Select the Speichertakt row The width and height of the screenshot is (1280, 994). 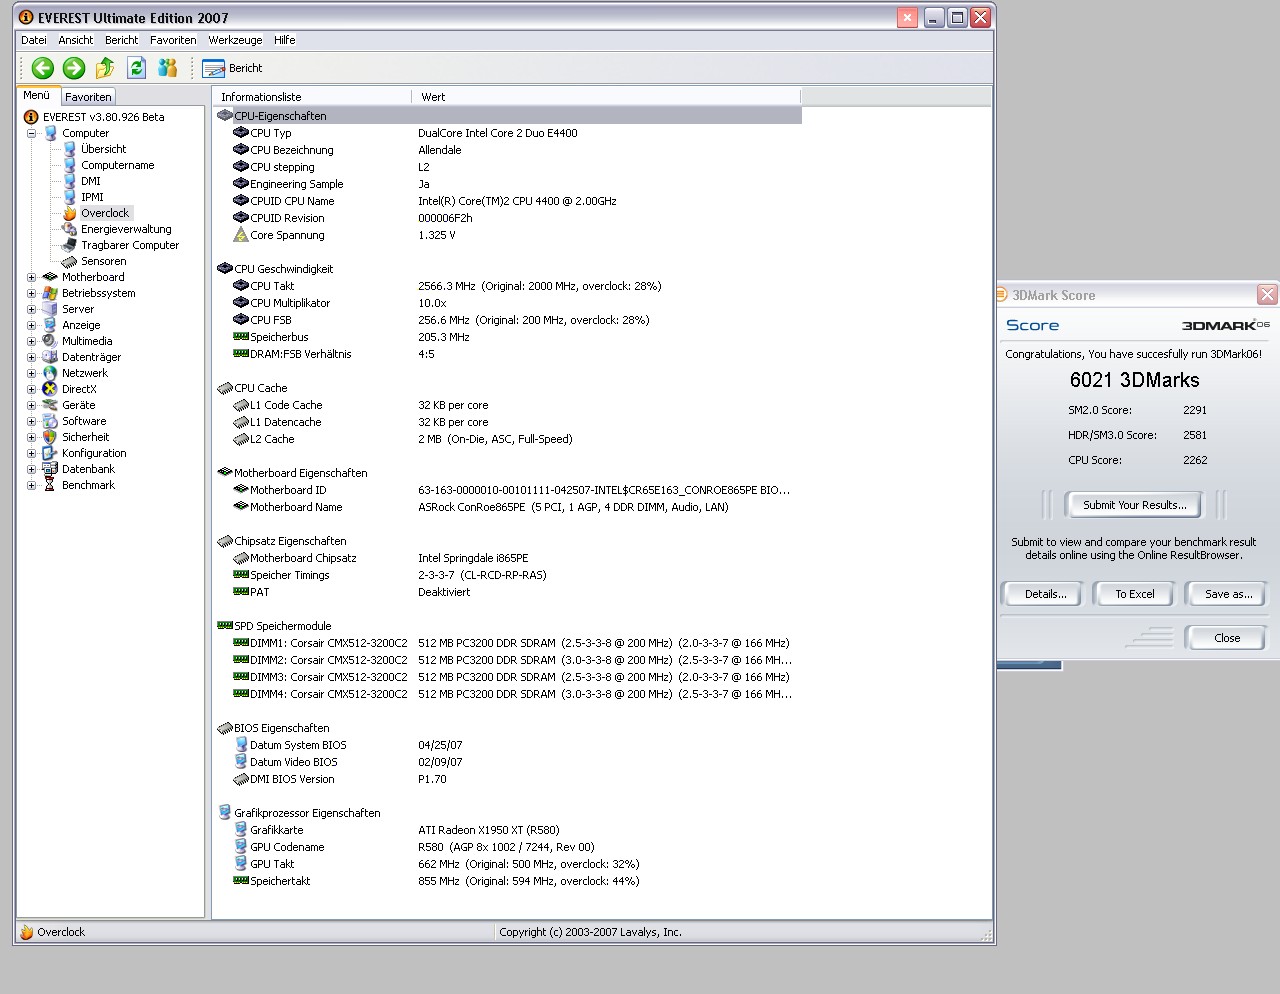(508, 881)
